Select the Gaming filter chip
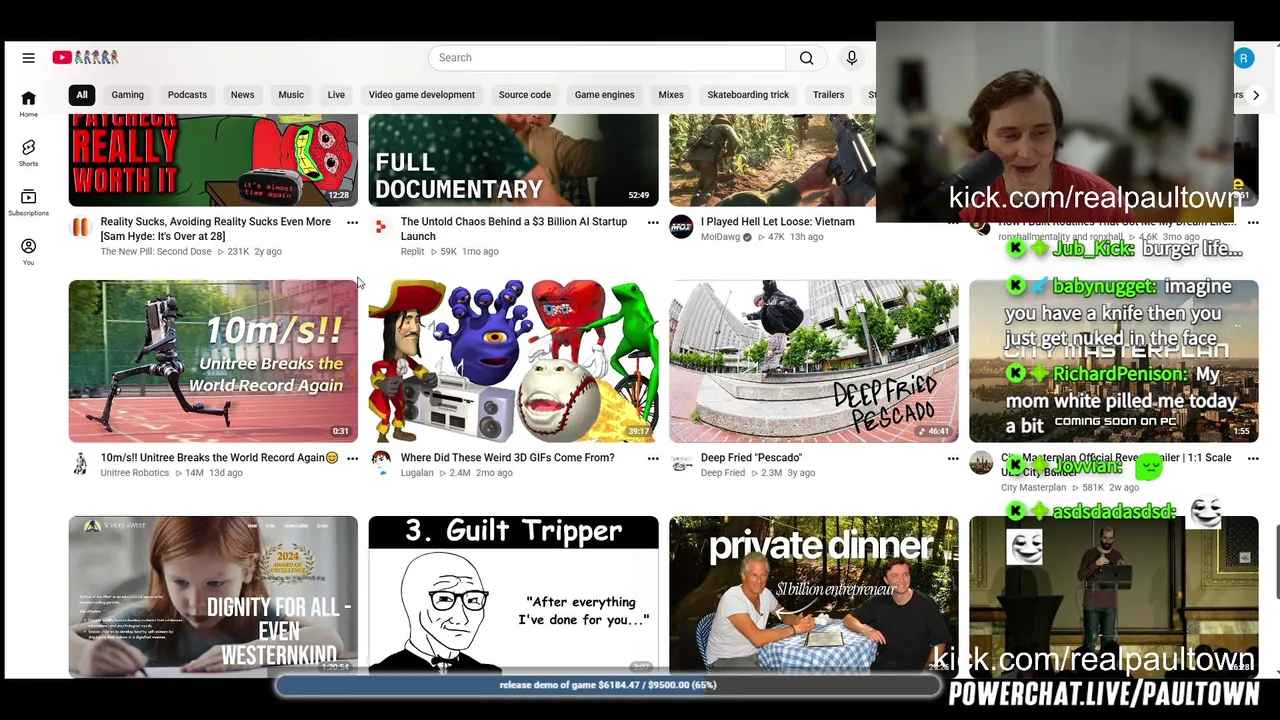1280x720 pixels. point(128,95)
